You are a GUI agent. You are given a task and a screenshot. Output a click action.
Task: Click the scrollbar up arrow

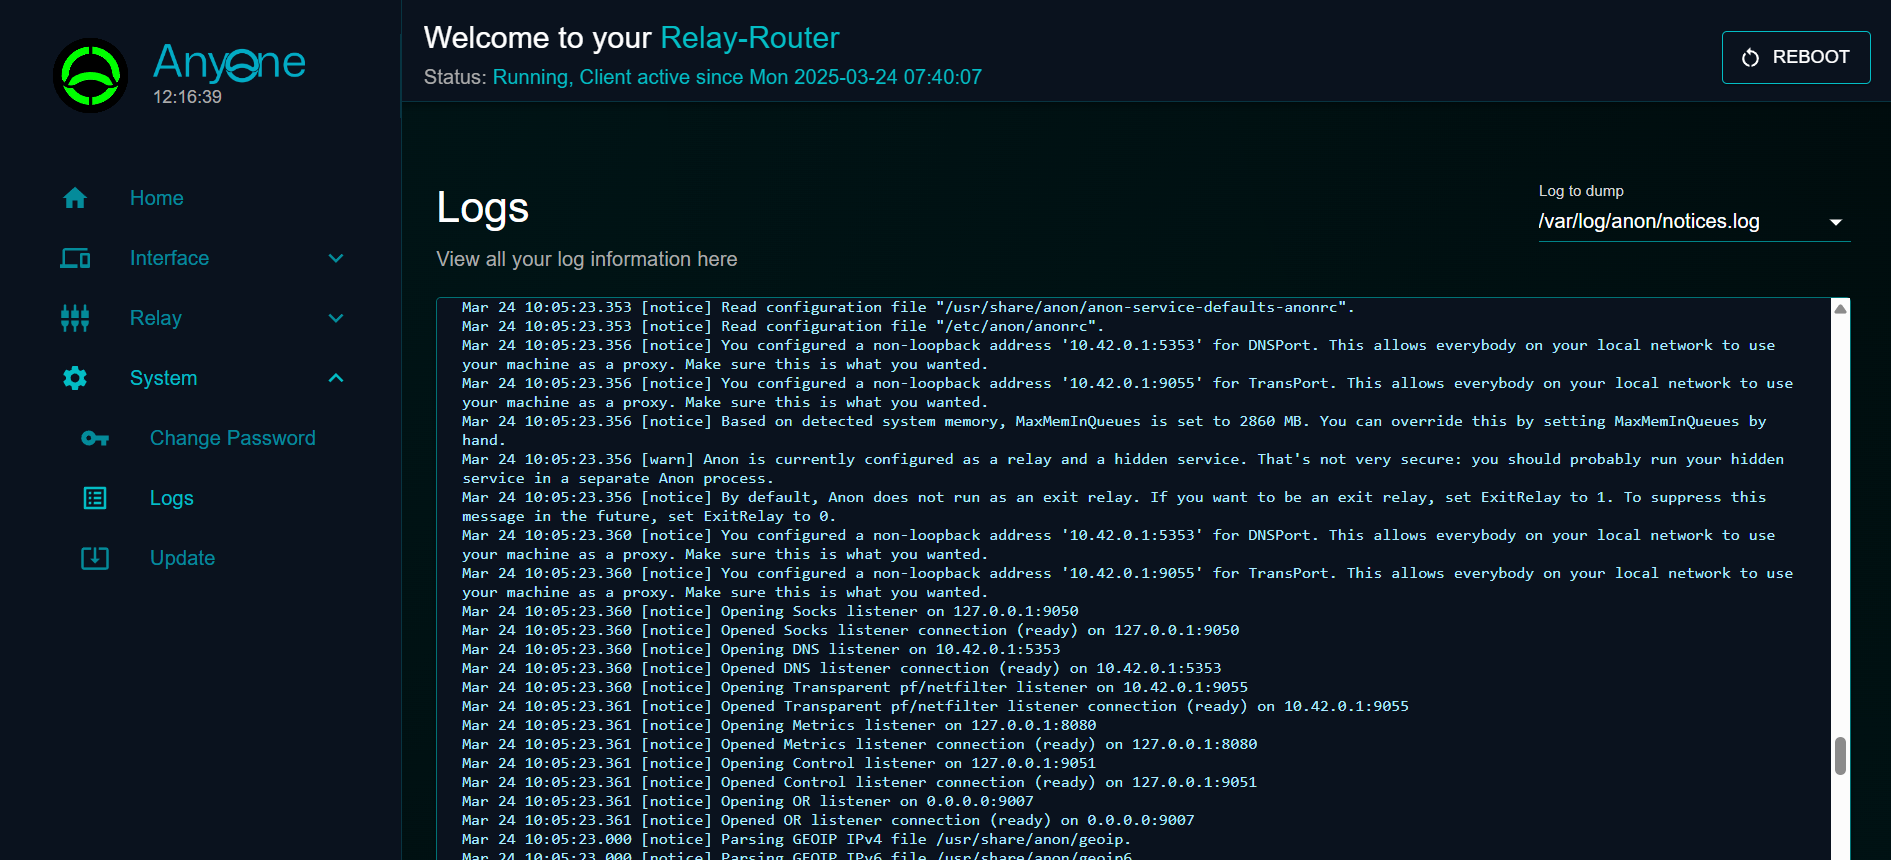click(x=1840, y=309)
